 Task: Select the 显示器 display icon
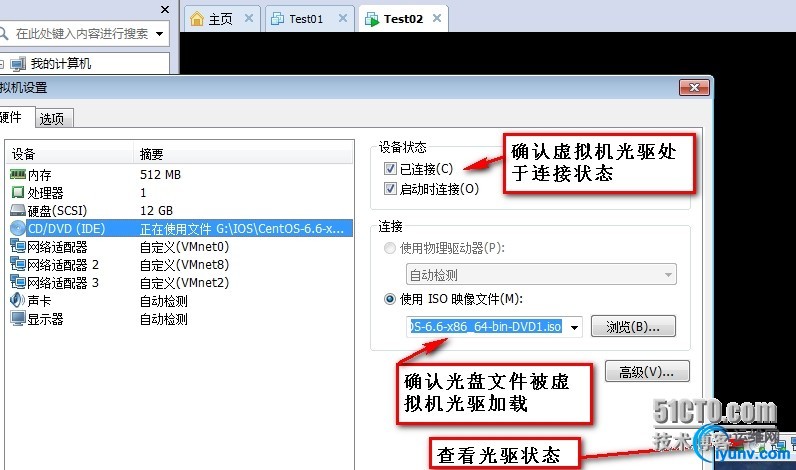[x=18, y=318]
